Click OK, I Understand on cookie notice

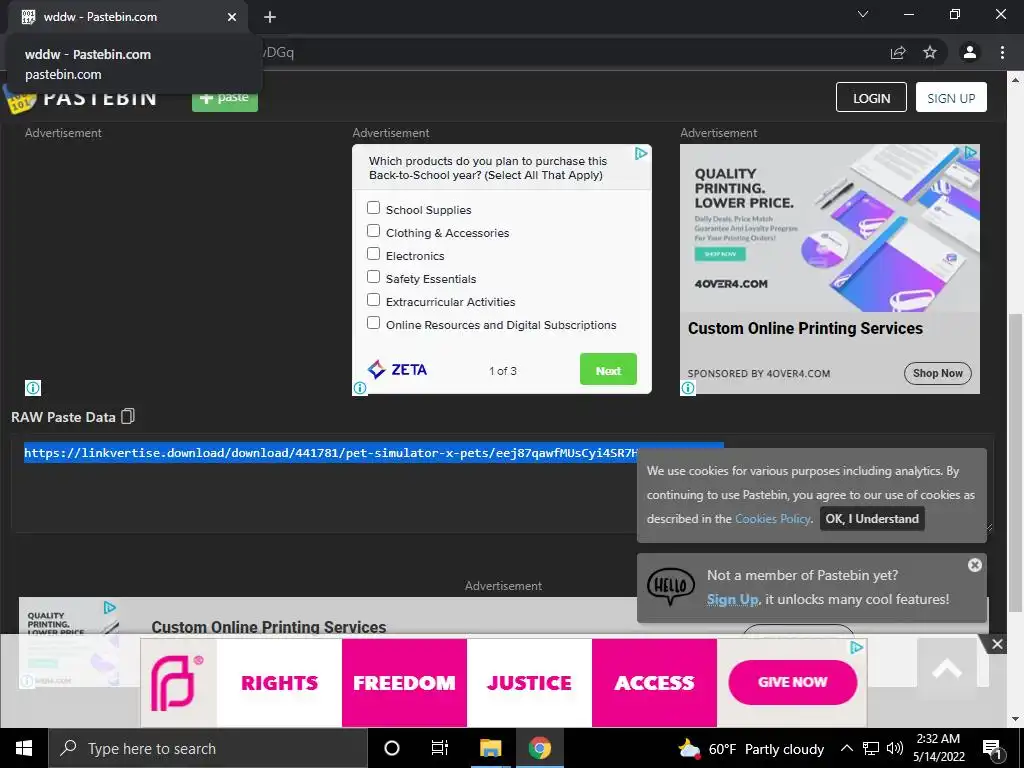[x=872, y=519]
